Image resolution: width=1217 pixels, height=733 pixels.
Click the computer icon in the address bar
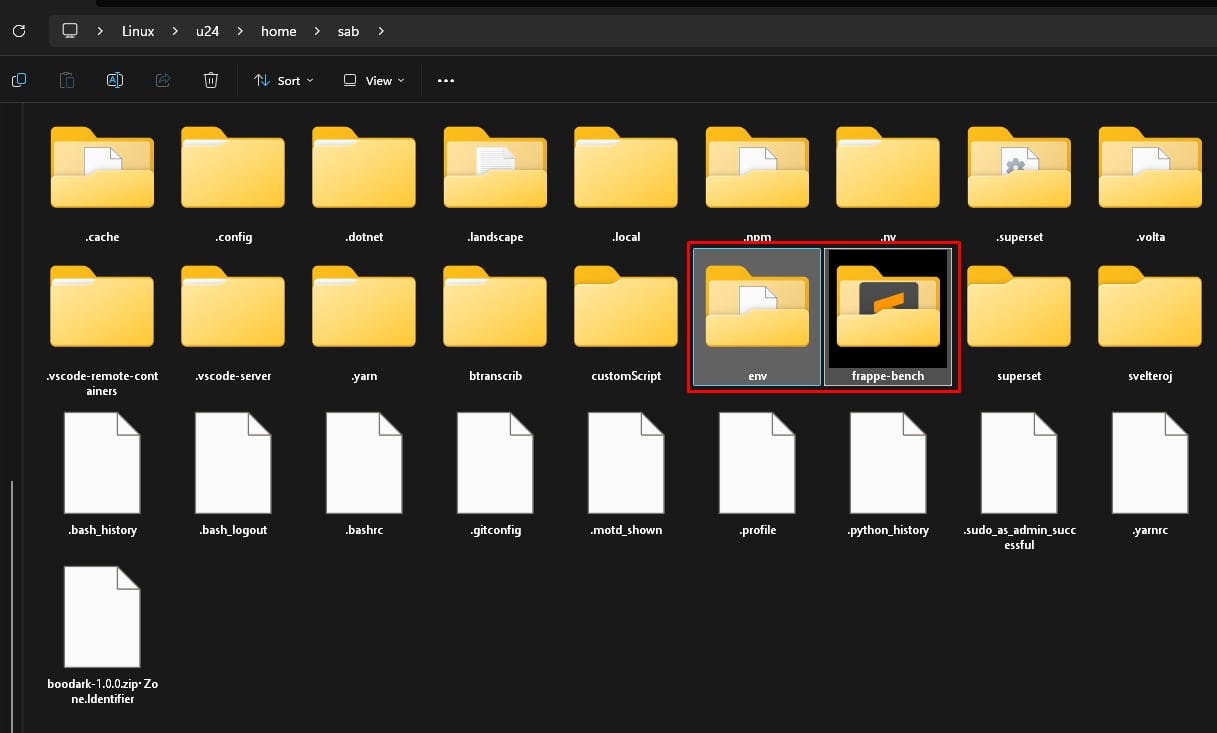click(x=69, y=31)
